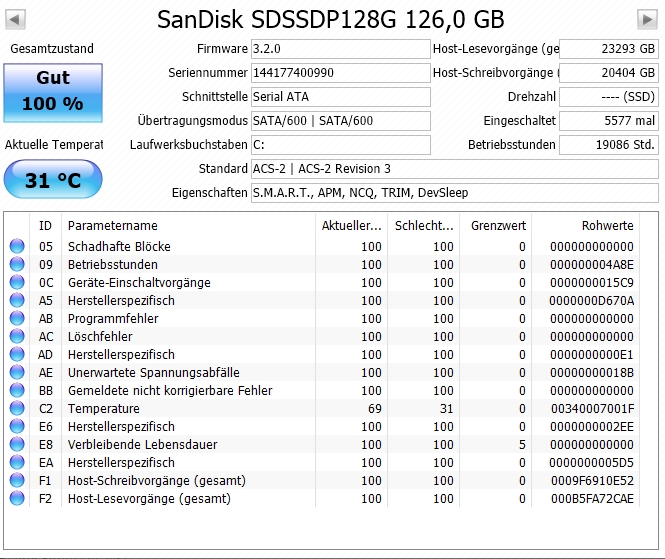Click raw value 0000000005D5
665x559 pixels.
click(592, 463)
